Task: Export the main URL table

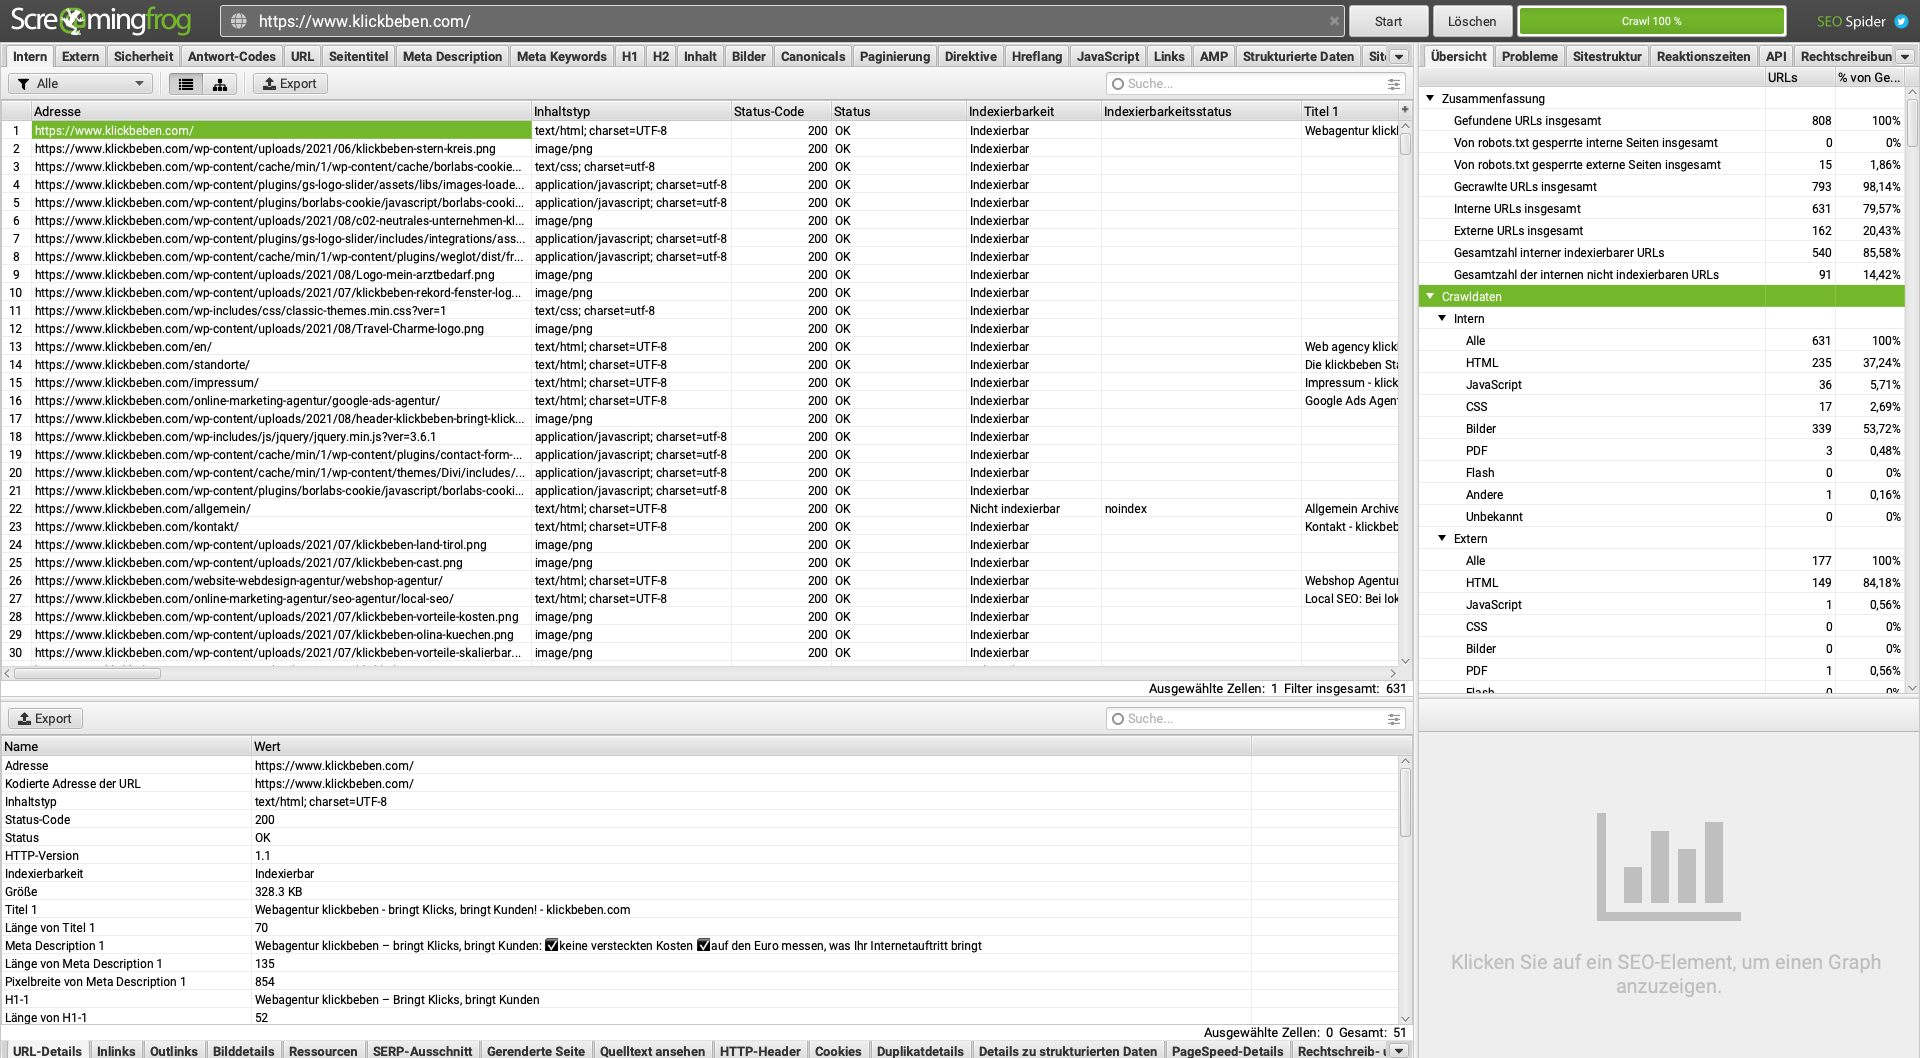Action: [290, 84]
